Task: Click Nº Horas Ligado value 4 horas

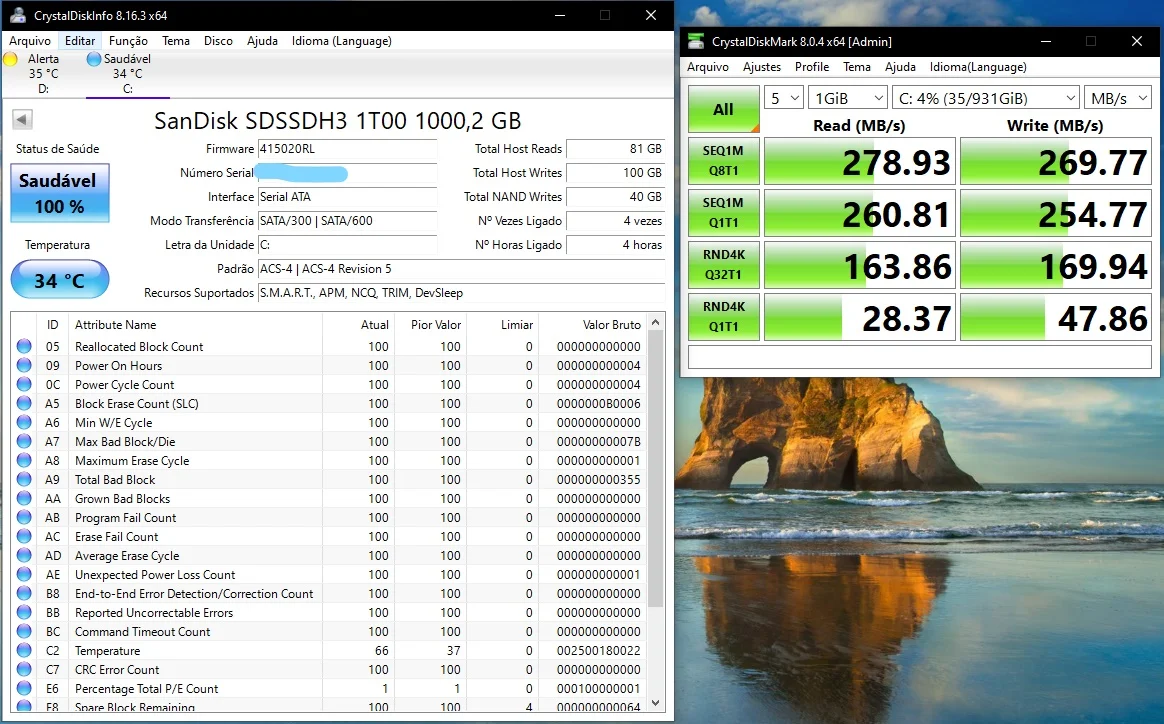Action: 615,244
